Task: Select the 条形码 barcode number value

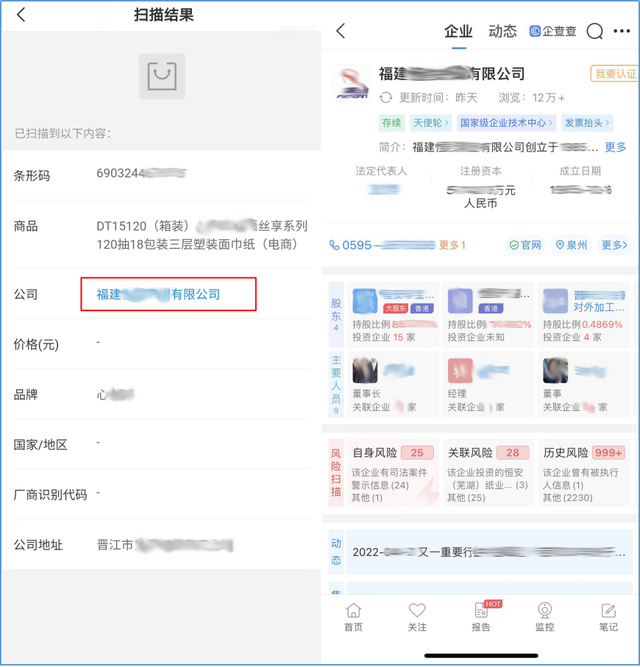Action: click(x=141, y=174)
